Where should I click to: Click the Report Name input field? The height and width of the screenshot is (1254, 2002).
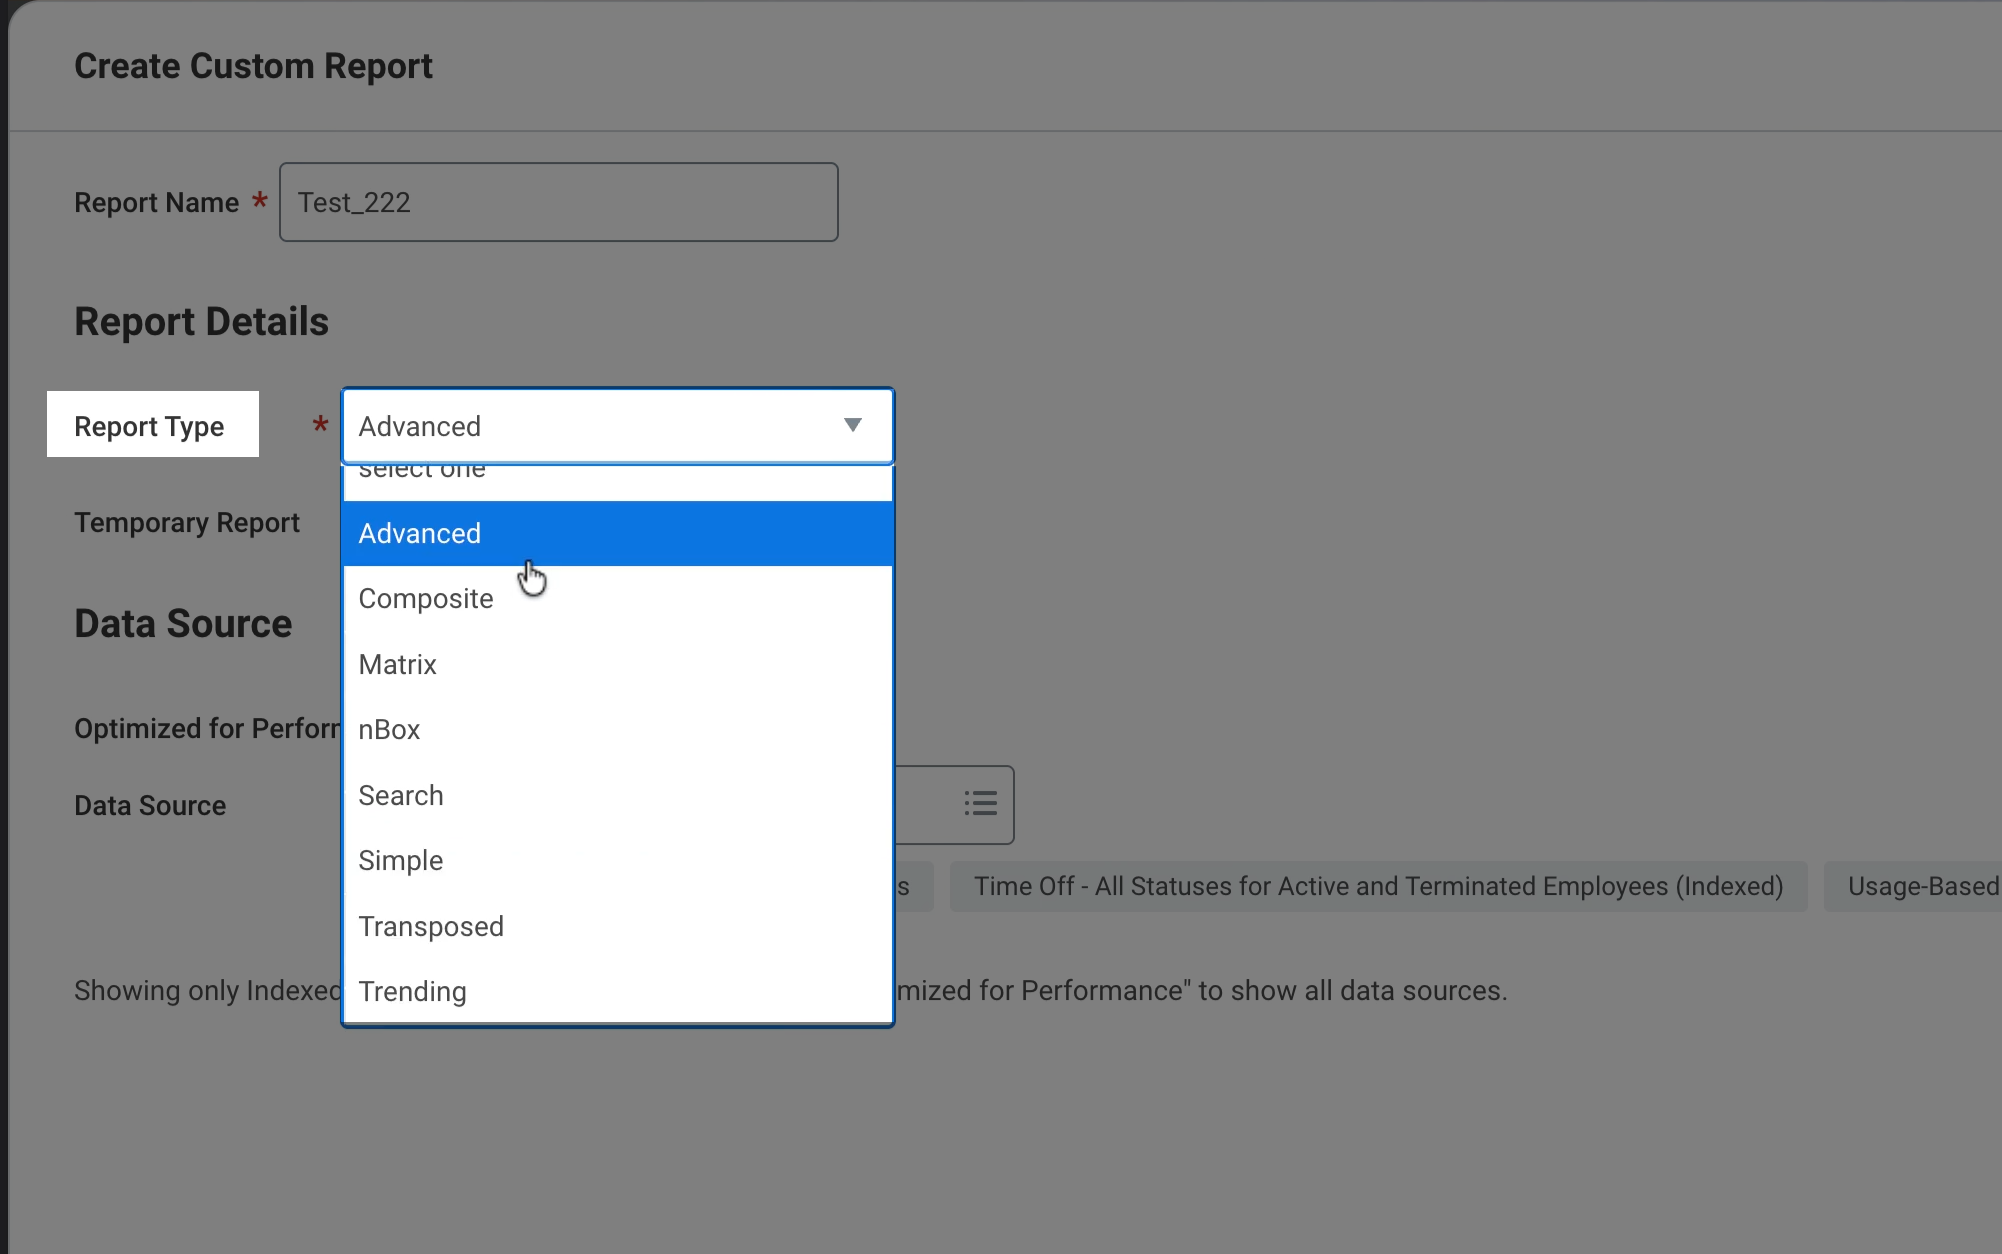[x=558, y=202]
